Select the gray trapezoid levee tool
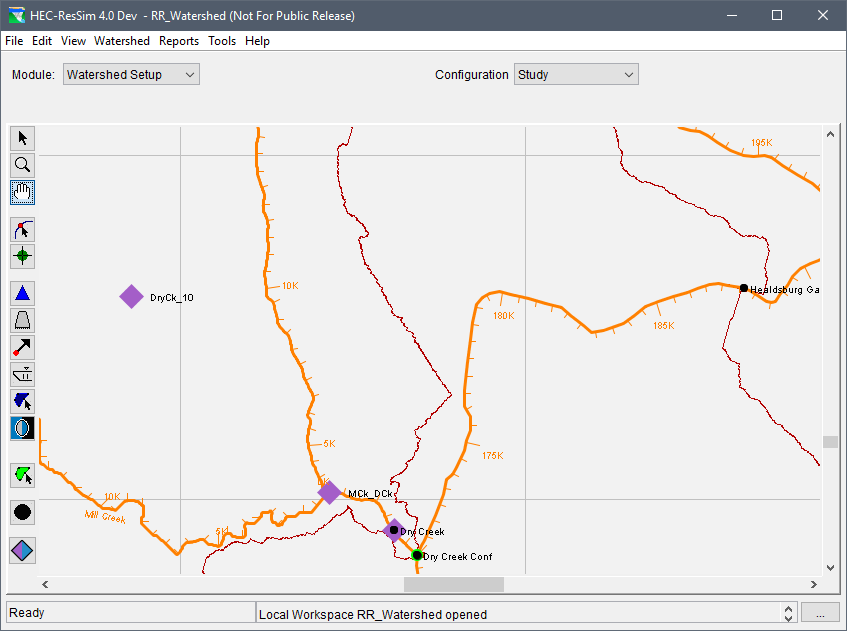The width and height of the screenshot is (847, 631). [22, 321]
